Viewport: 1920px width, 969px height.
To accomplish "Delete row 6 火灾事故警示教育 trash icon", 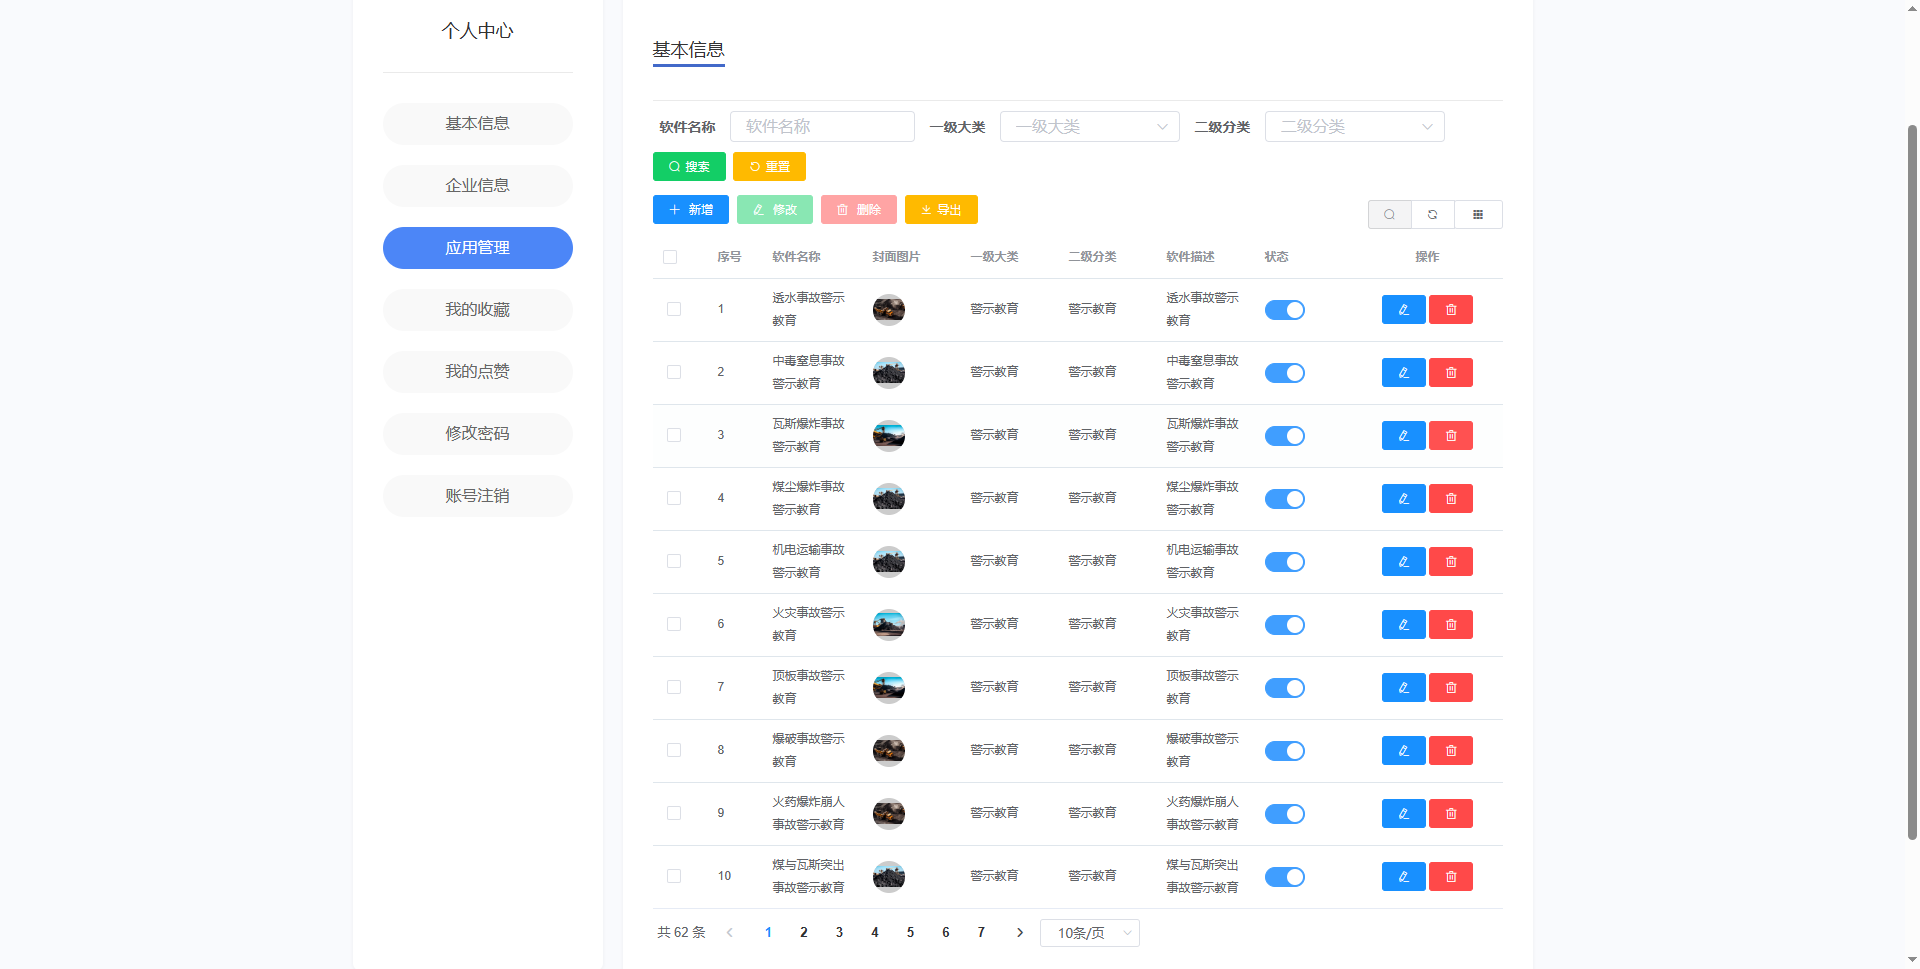I will click(1450, 625).
